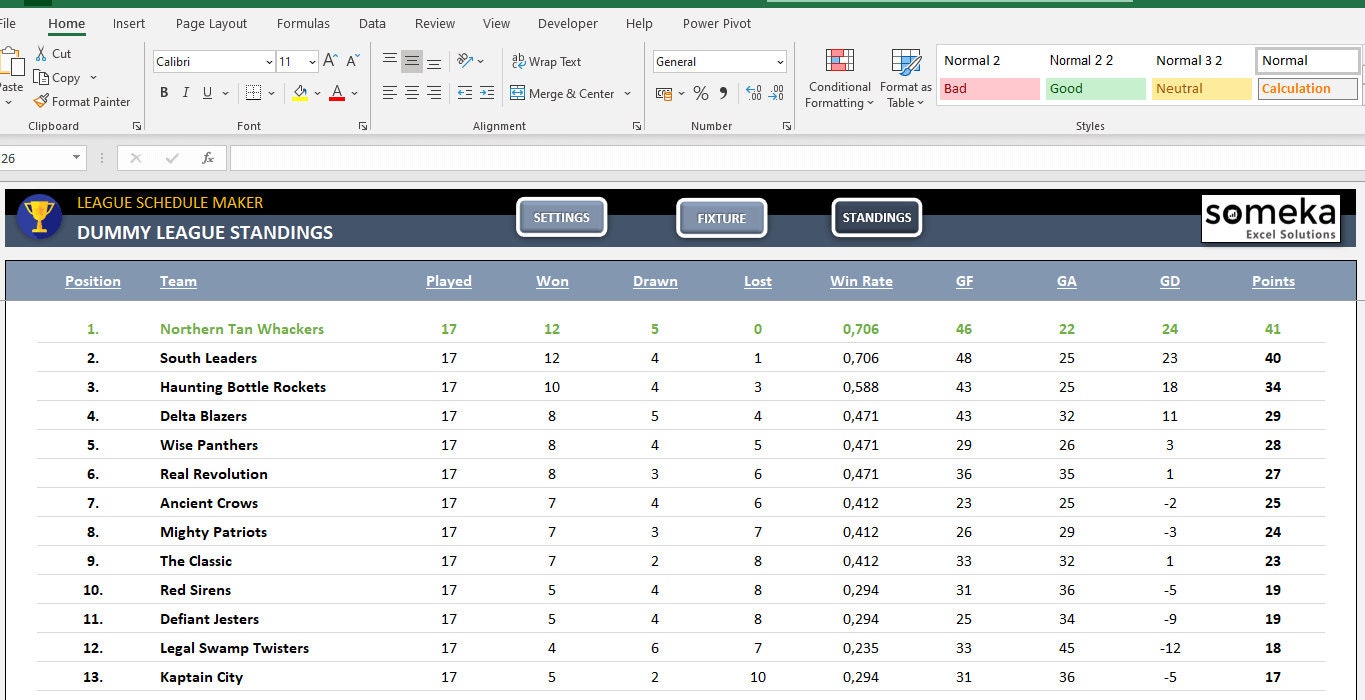
Task: Click the formula bar enter checkmark
Action: pos(172,158)
